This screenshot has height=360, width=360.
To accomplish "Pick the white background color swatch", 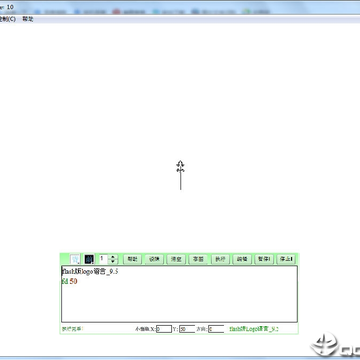I will 75,259.
